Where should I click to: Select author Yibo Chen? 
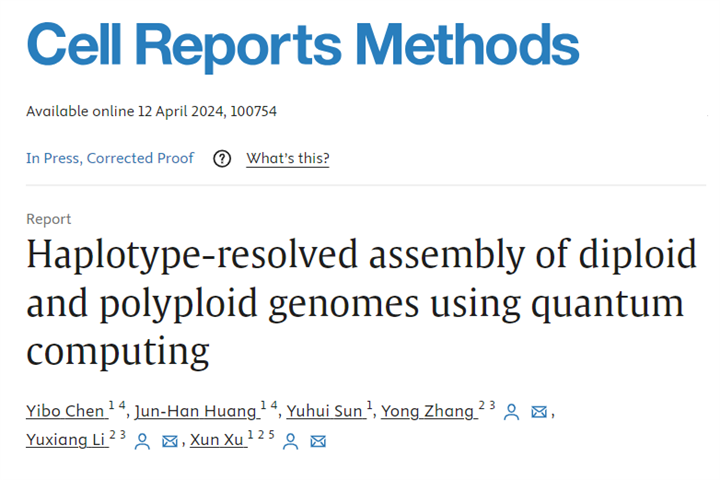coord(64,411)
